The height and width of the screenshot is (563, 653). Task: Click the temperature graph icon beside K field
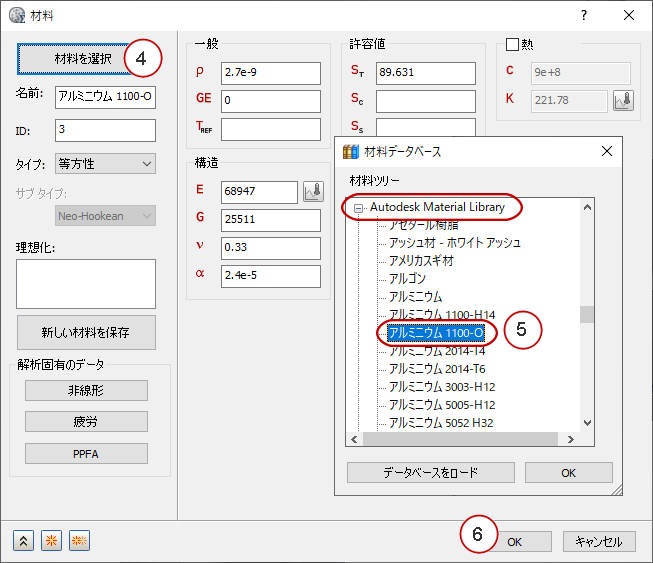pos(623,101)
